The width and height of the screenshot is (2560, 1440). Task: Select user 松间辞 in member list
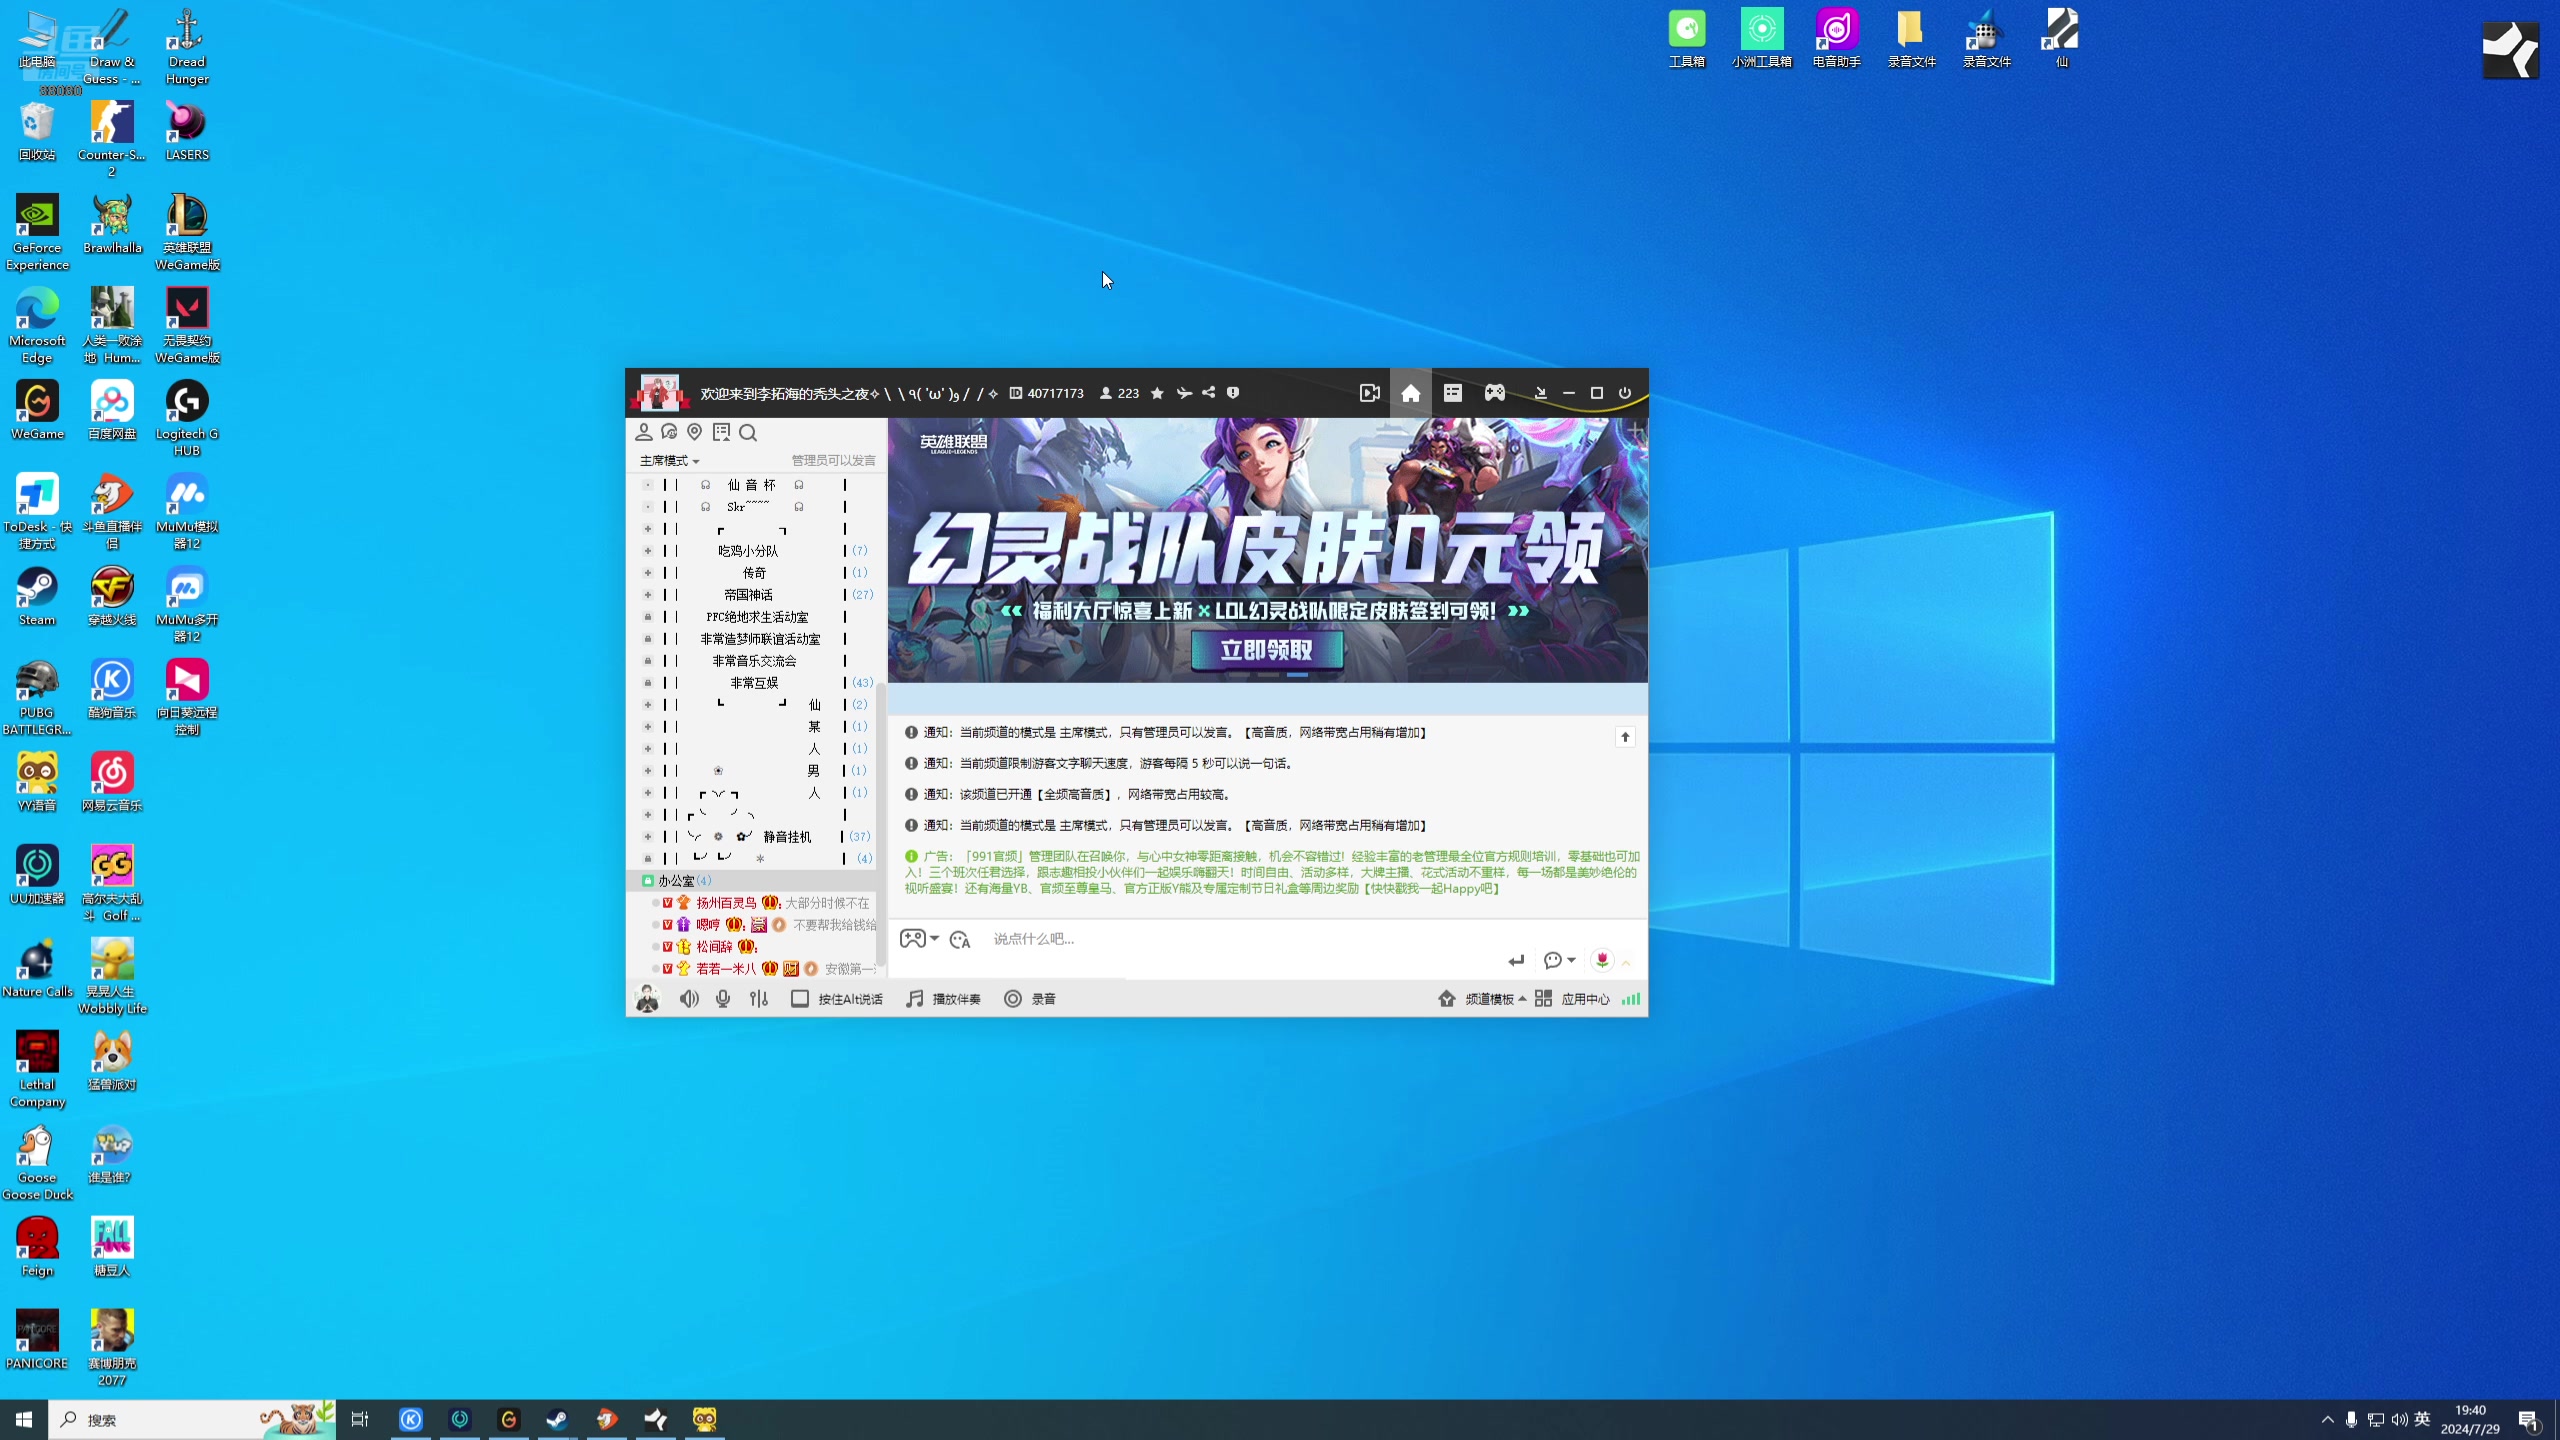point(714,947)
